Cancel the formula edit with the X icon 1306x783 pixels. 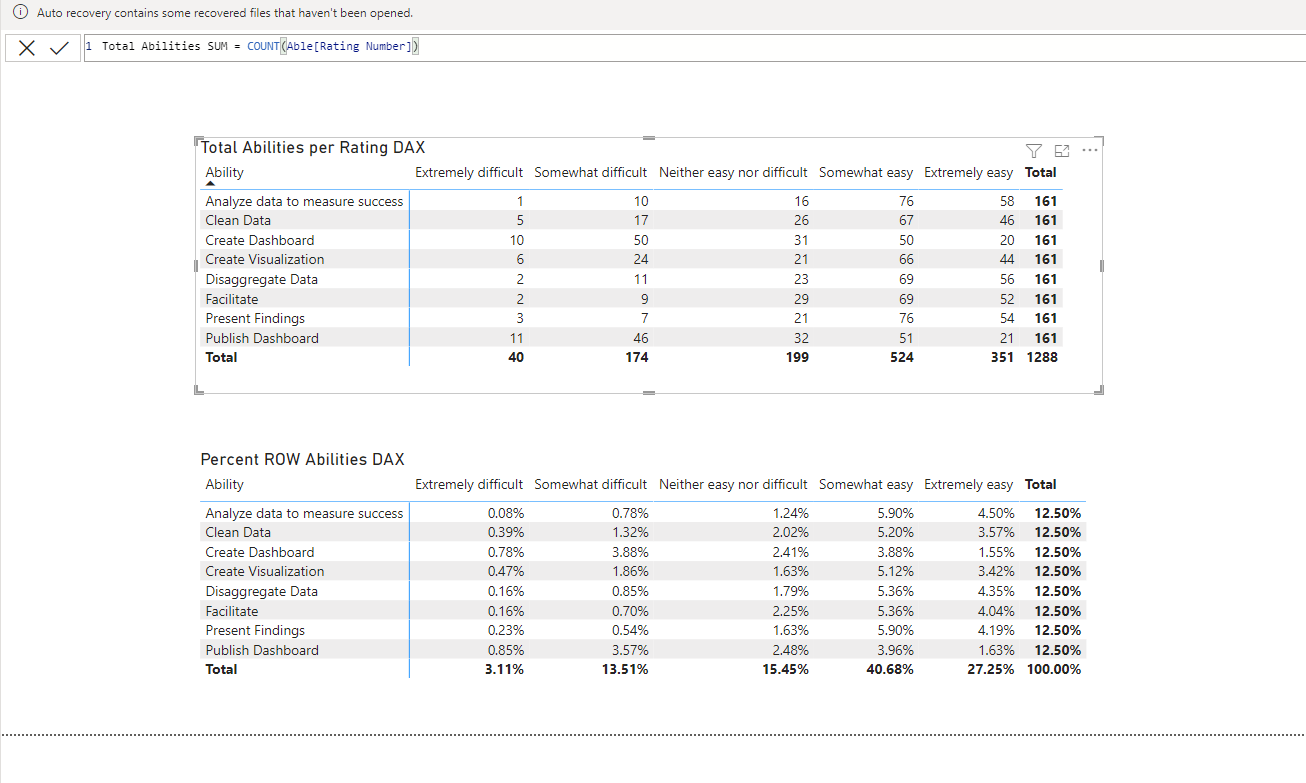coord(27,47)
